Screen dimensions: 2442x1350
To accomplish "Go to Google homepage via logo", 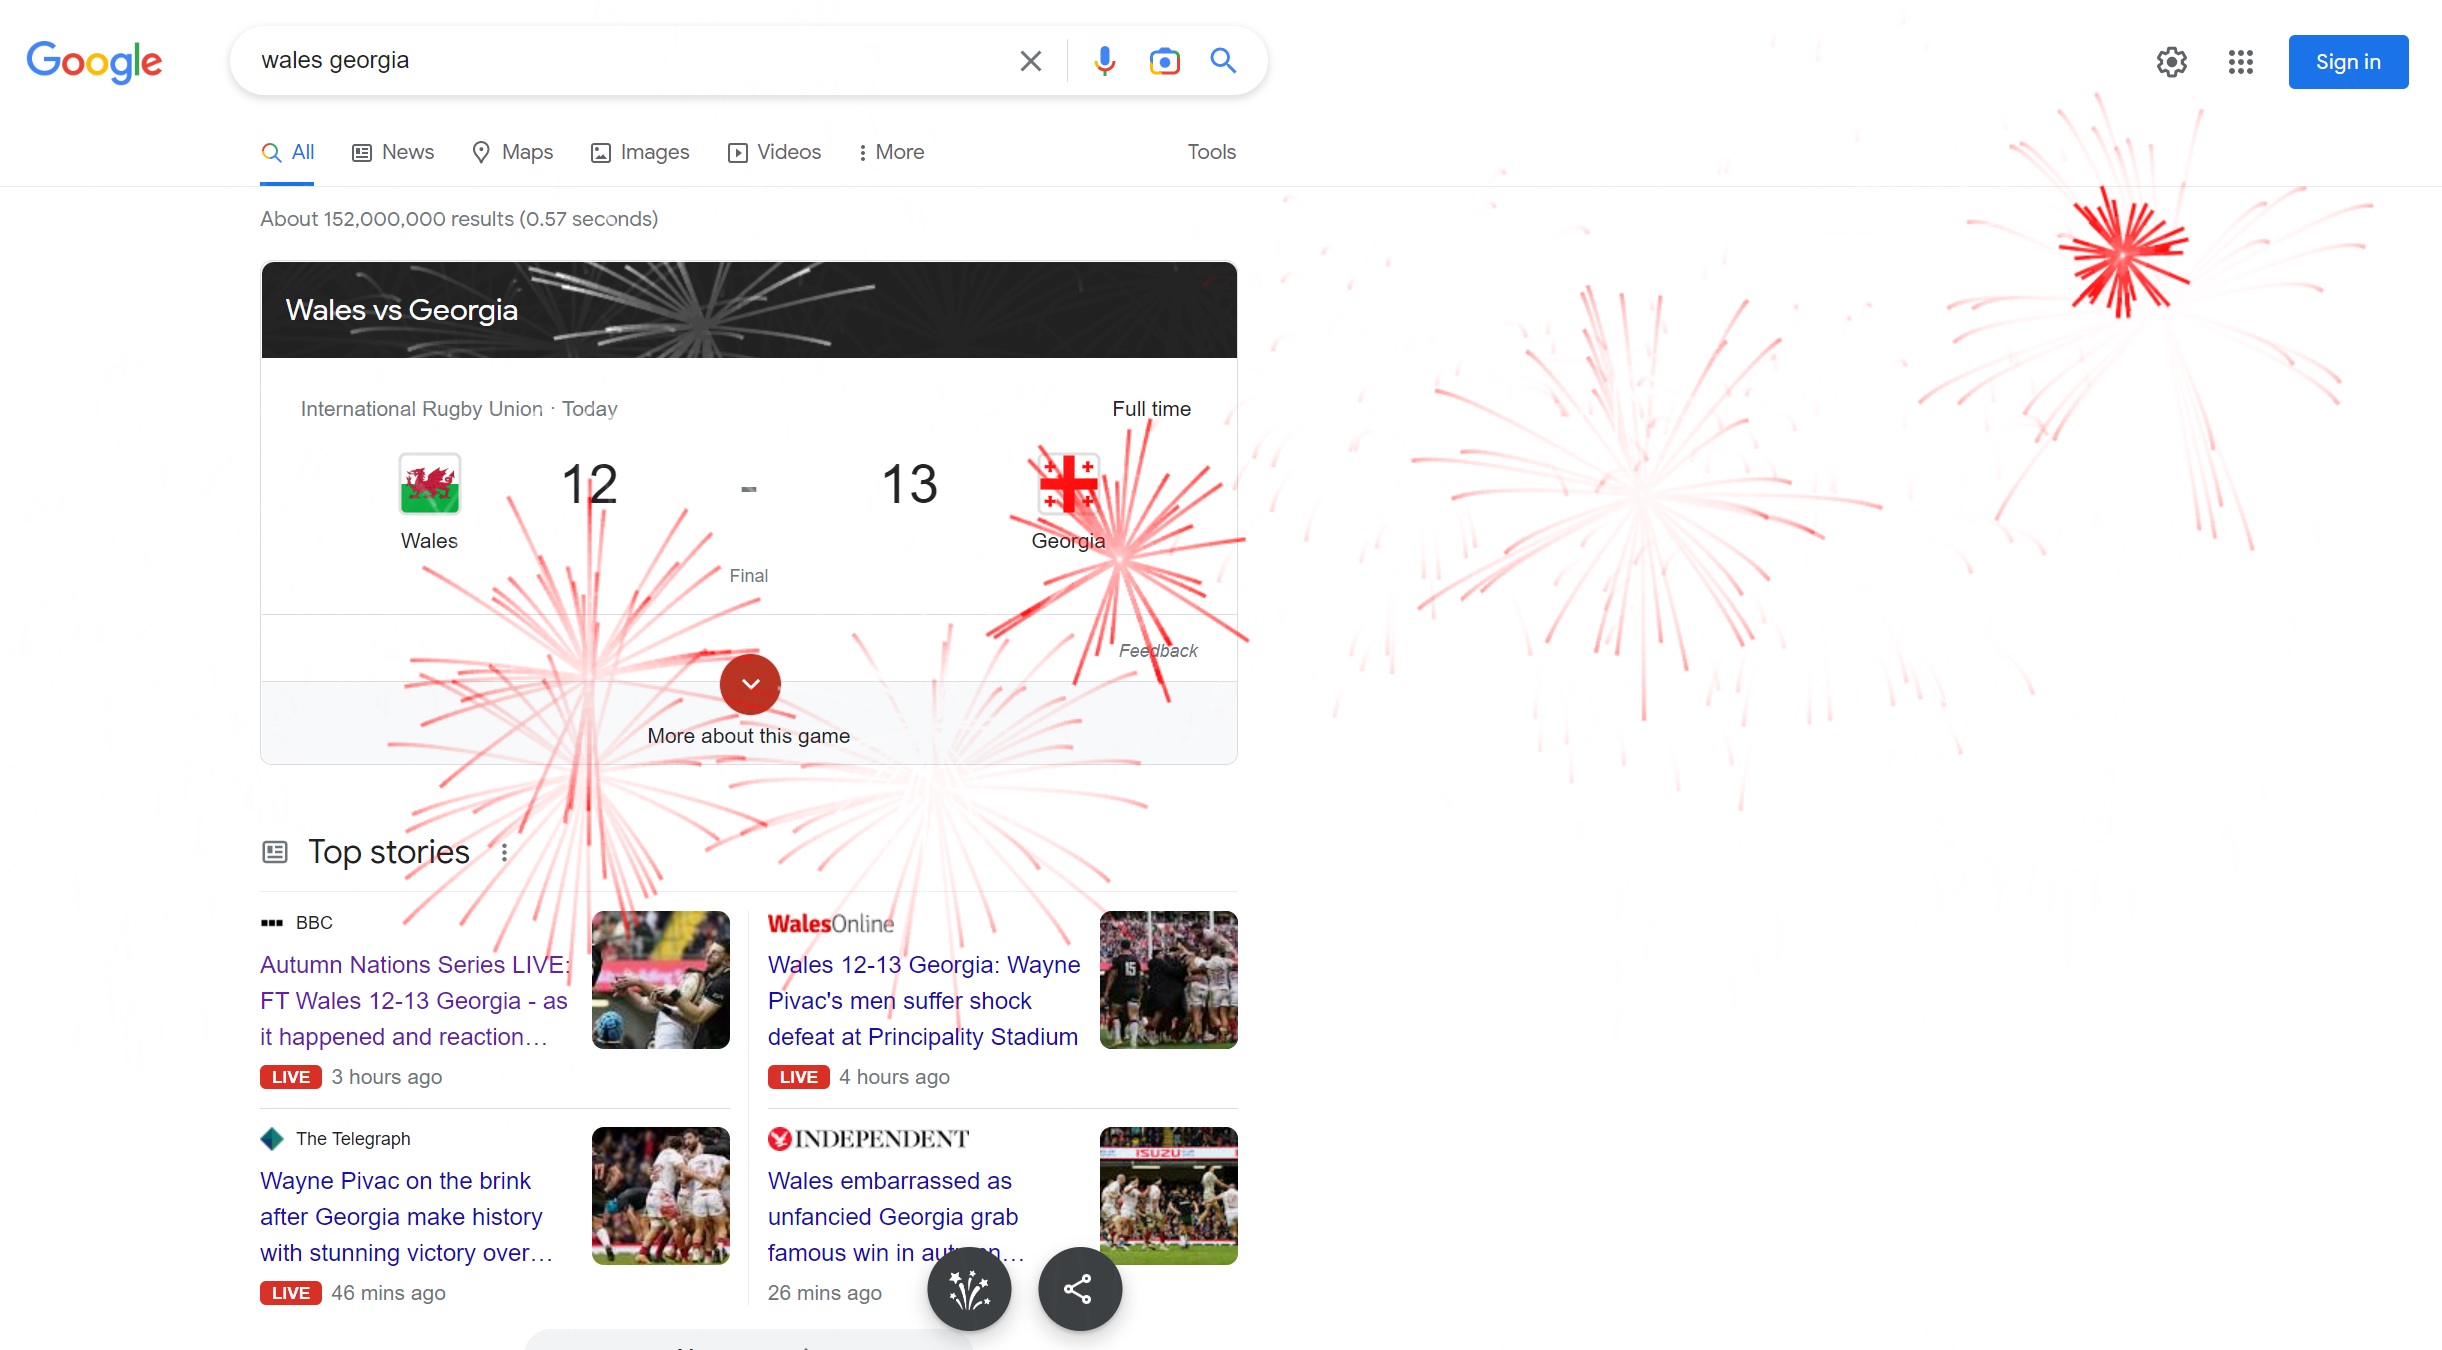I will (94, 61).
